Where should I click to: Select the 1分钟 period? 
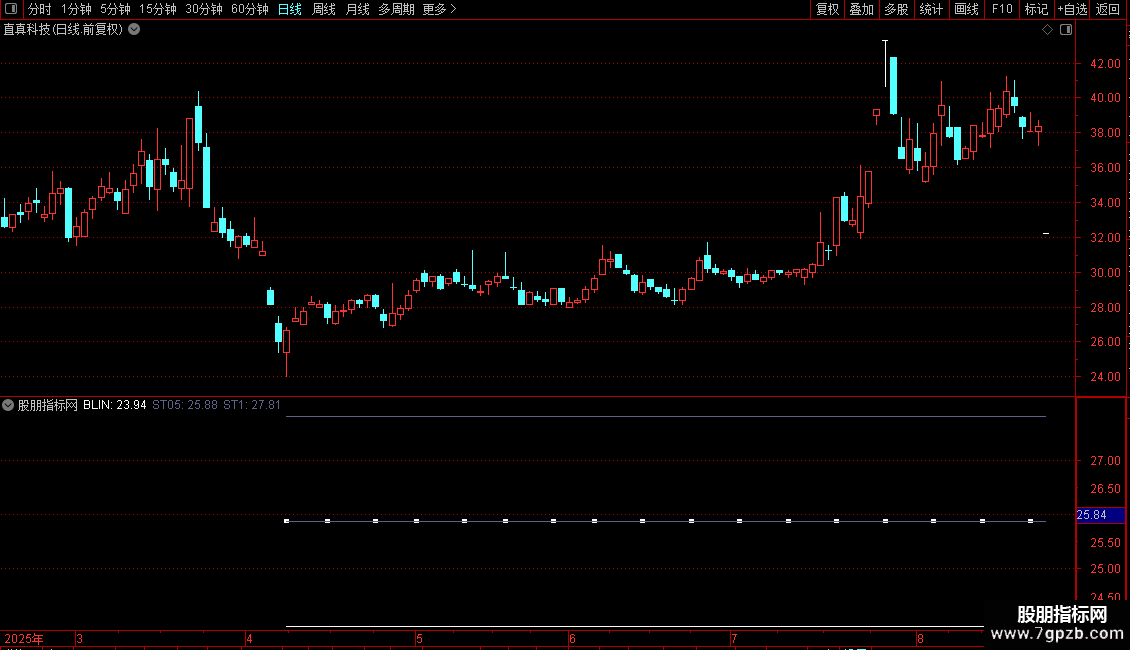(76, 9)
